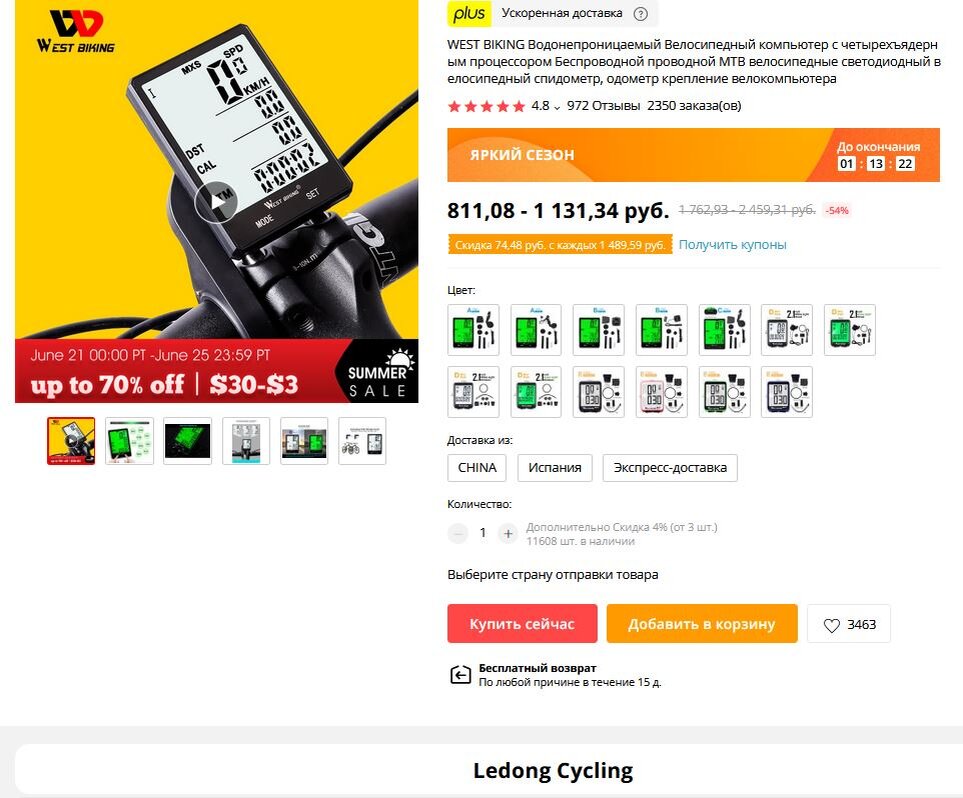Click the Добавить в корзину button
963x798 pixels.
pyautogui.click(x=702, y=624)
